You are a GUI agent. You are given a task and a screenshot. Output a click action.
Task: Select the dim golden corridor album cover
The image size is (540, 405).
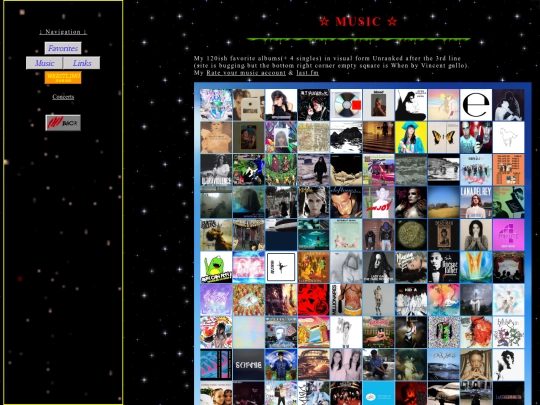pyautogui.click(x=378, y=137)
